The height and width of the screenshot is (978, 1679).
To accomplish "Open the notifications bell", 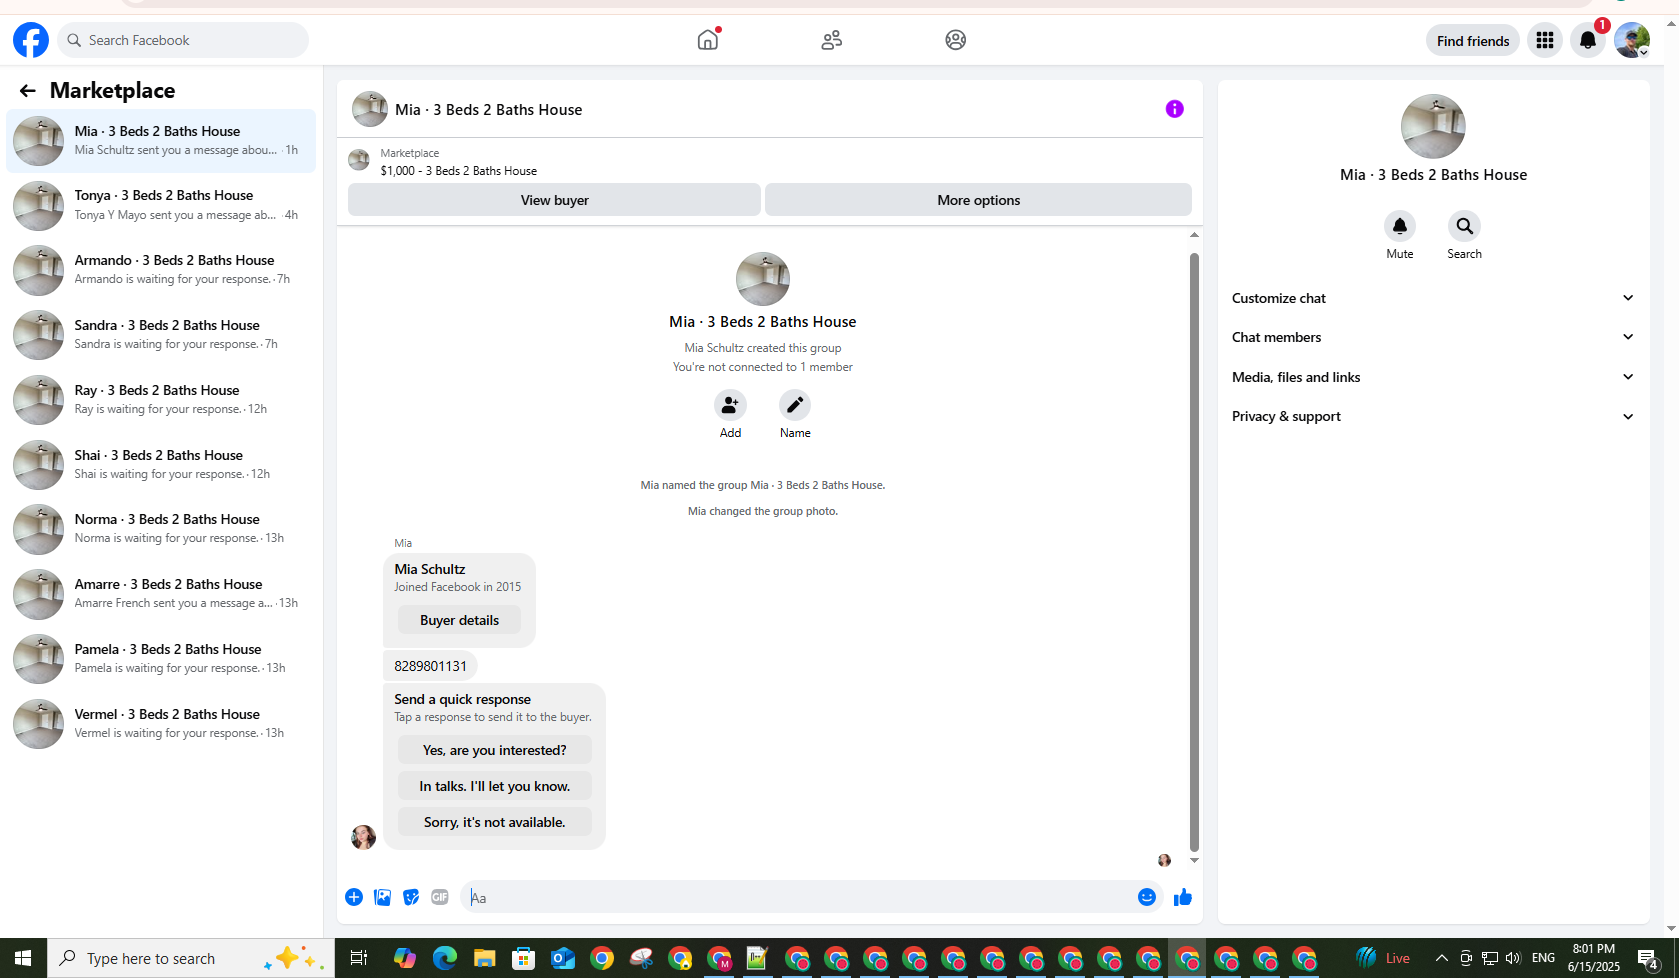I will click(1588, 40).
